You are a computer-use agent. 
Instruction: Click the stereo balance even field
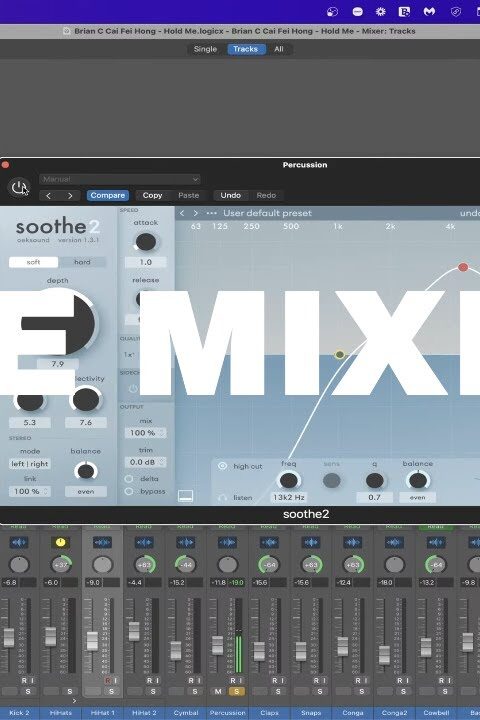pos(86,491)
